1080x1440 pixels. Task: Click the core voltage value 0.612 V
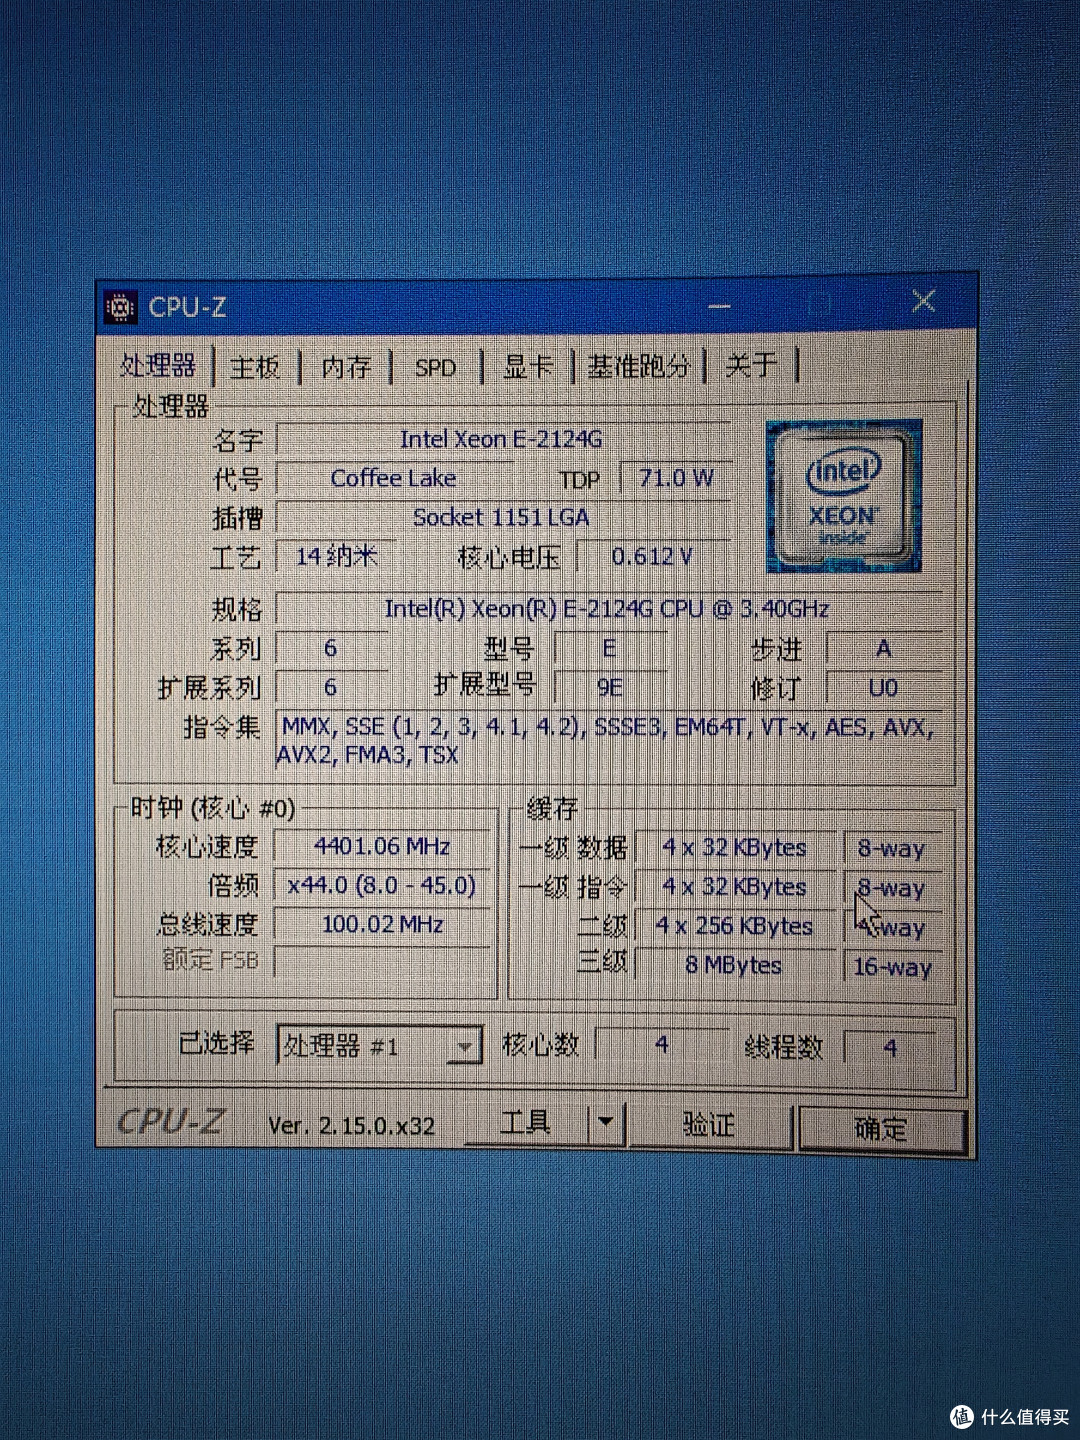(x=653, y=556)
